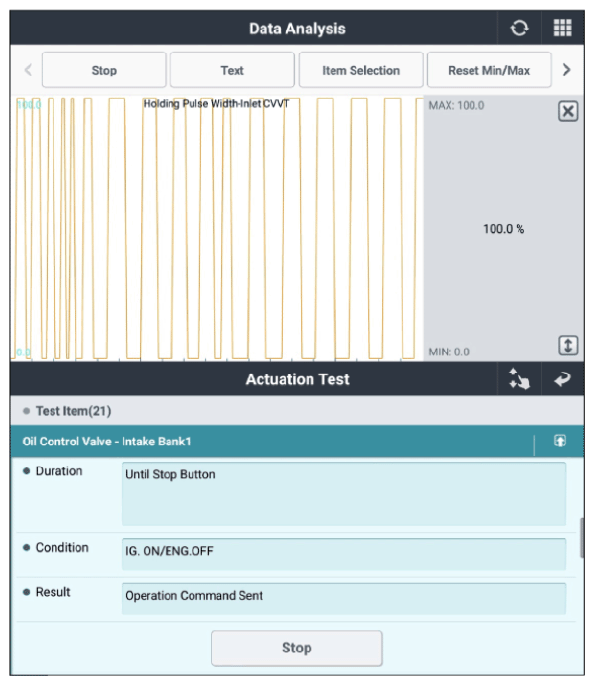Click the Stop button in Data Analysis toolbar
The height and width of the screenshot is (685, 594).
[104, 70]
